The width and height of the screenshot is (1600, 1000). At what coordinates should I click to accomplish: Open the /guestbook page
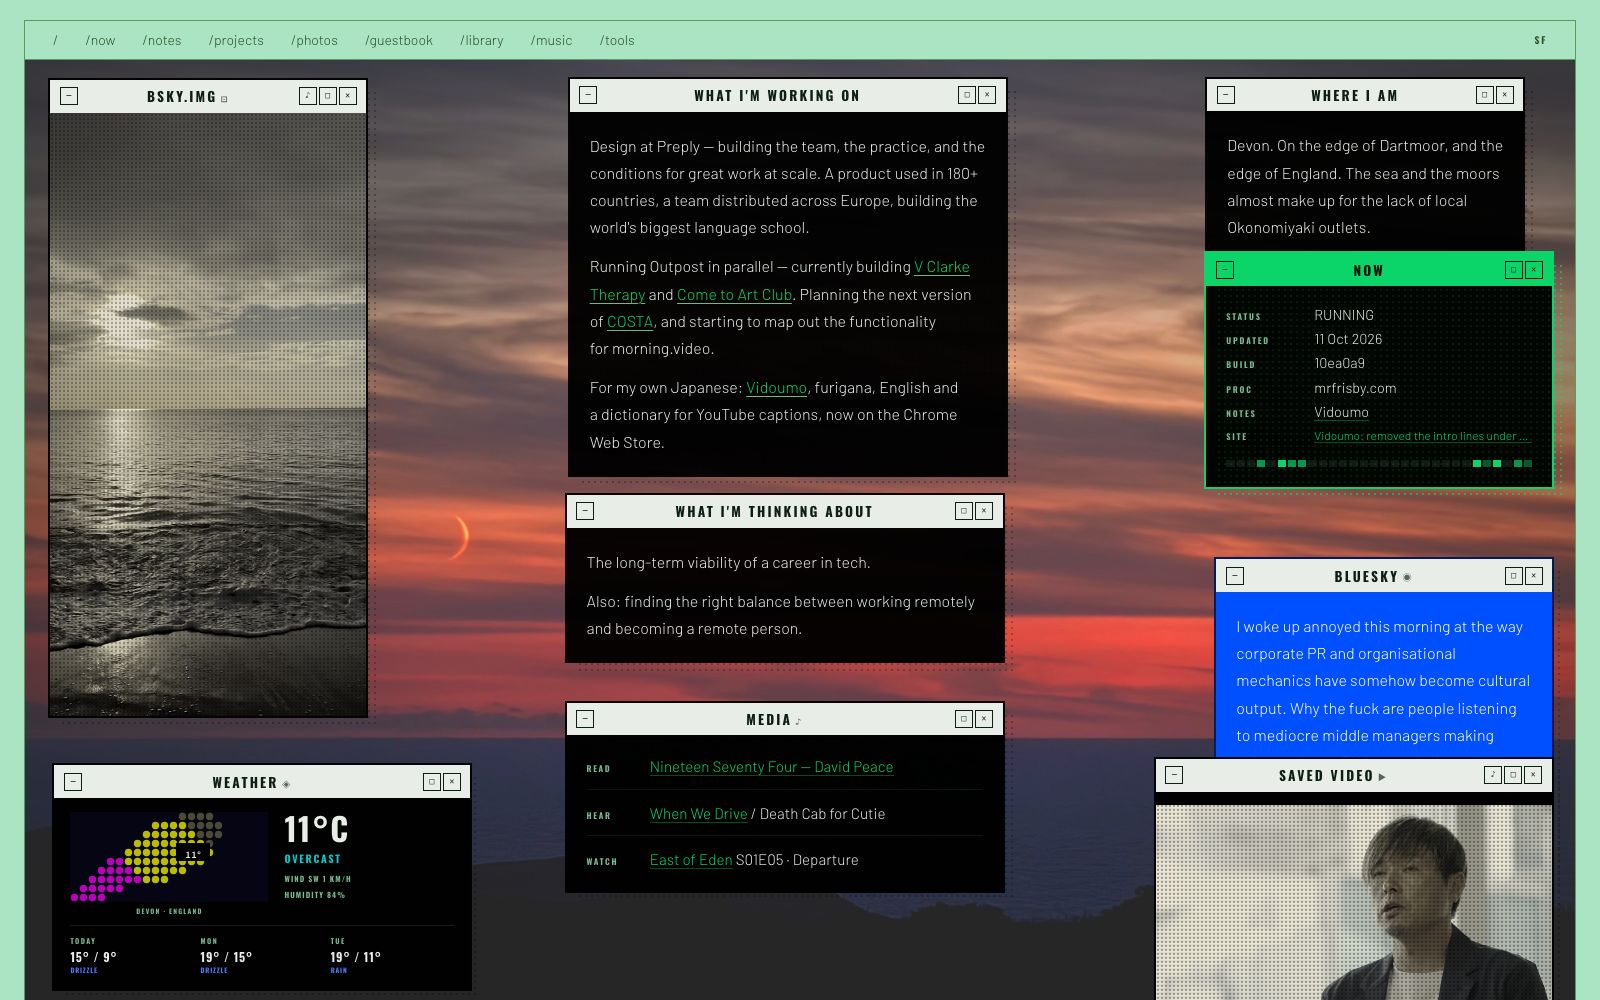[x=399, y=41]
